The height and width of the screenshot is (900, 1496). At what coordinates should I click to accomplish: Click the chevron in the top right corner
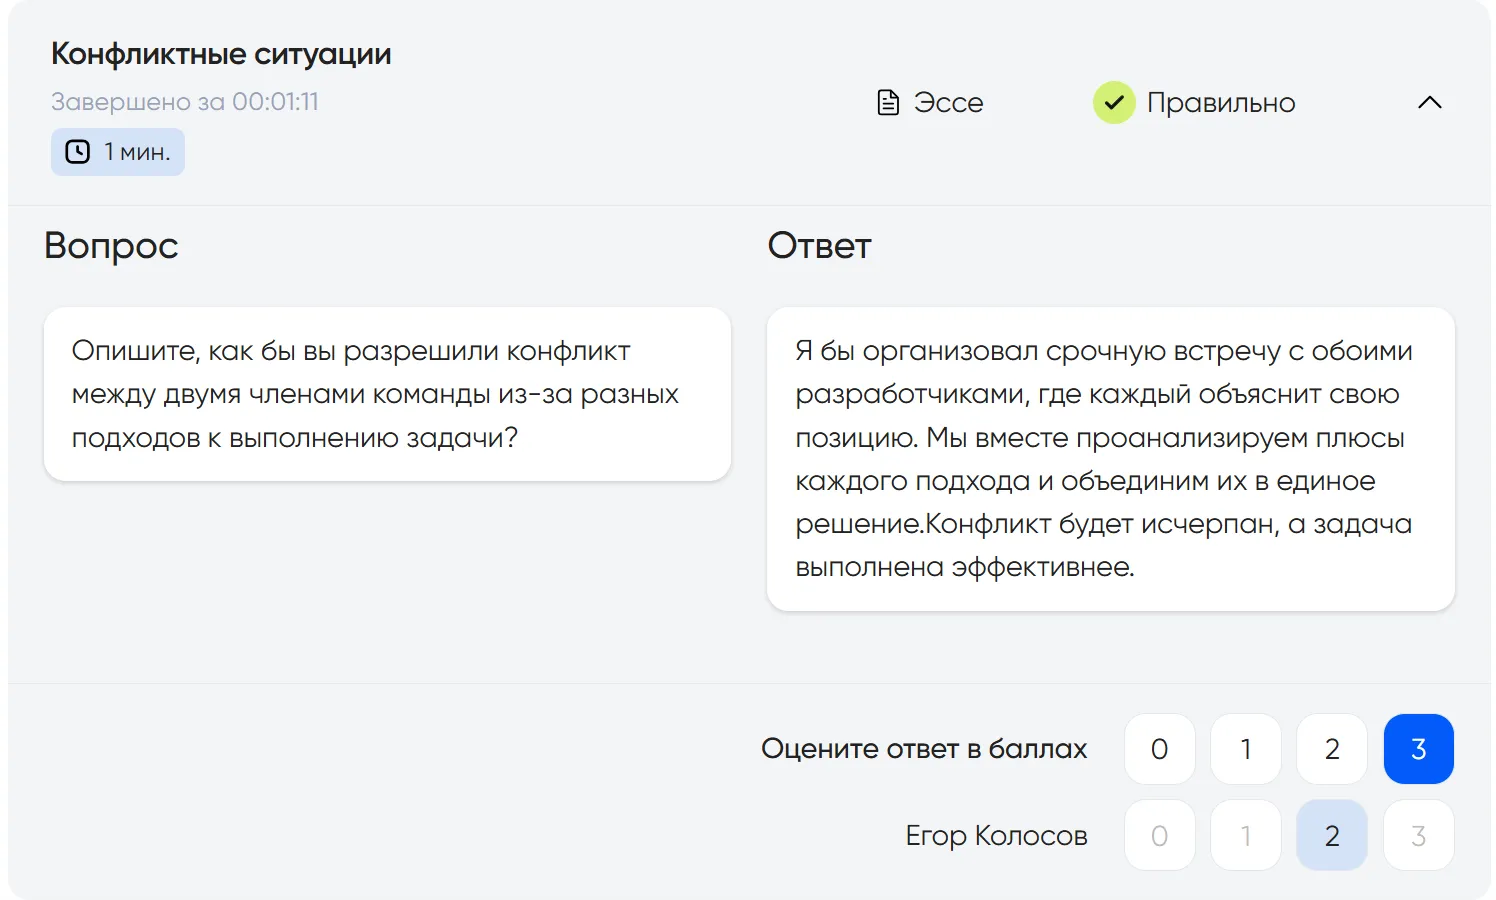(x=1430, y=102)
